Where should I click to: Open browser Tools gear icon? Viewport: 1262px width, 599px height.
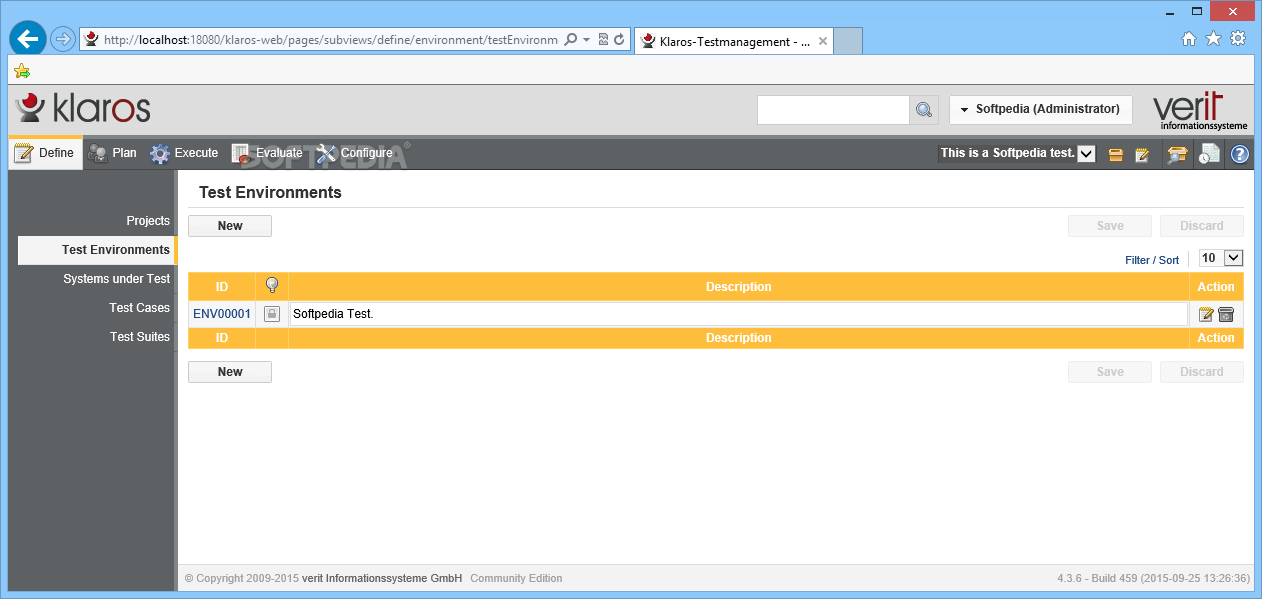point(1238,39)
